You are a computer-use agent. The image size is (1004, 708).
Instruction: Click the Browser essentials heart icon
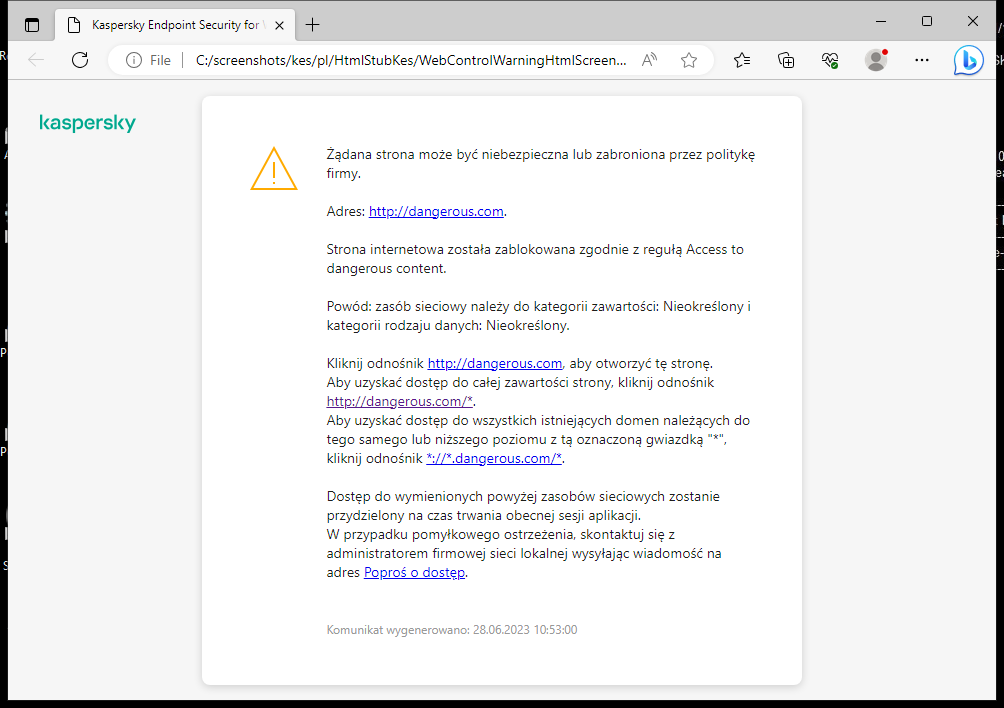coord(830,60)
